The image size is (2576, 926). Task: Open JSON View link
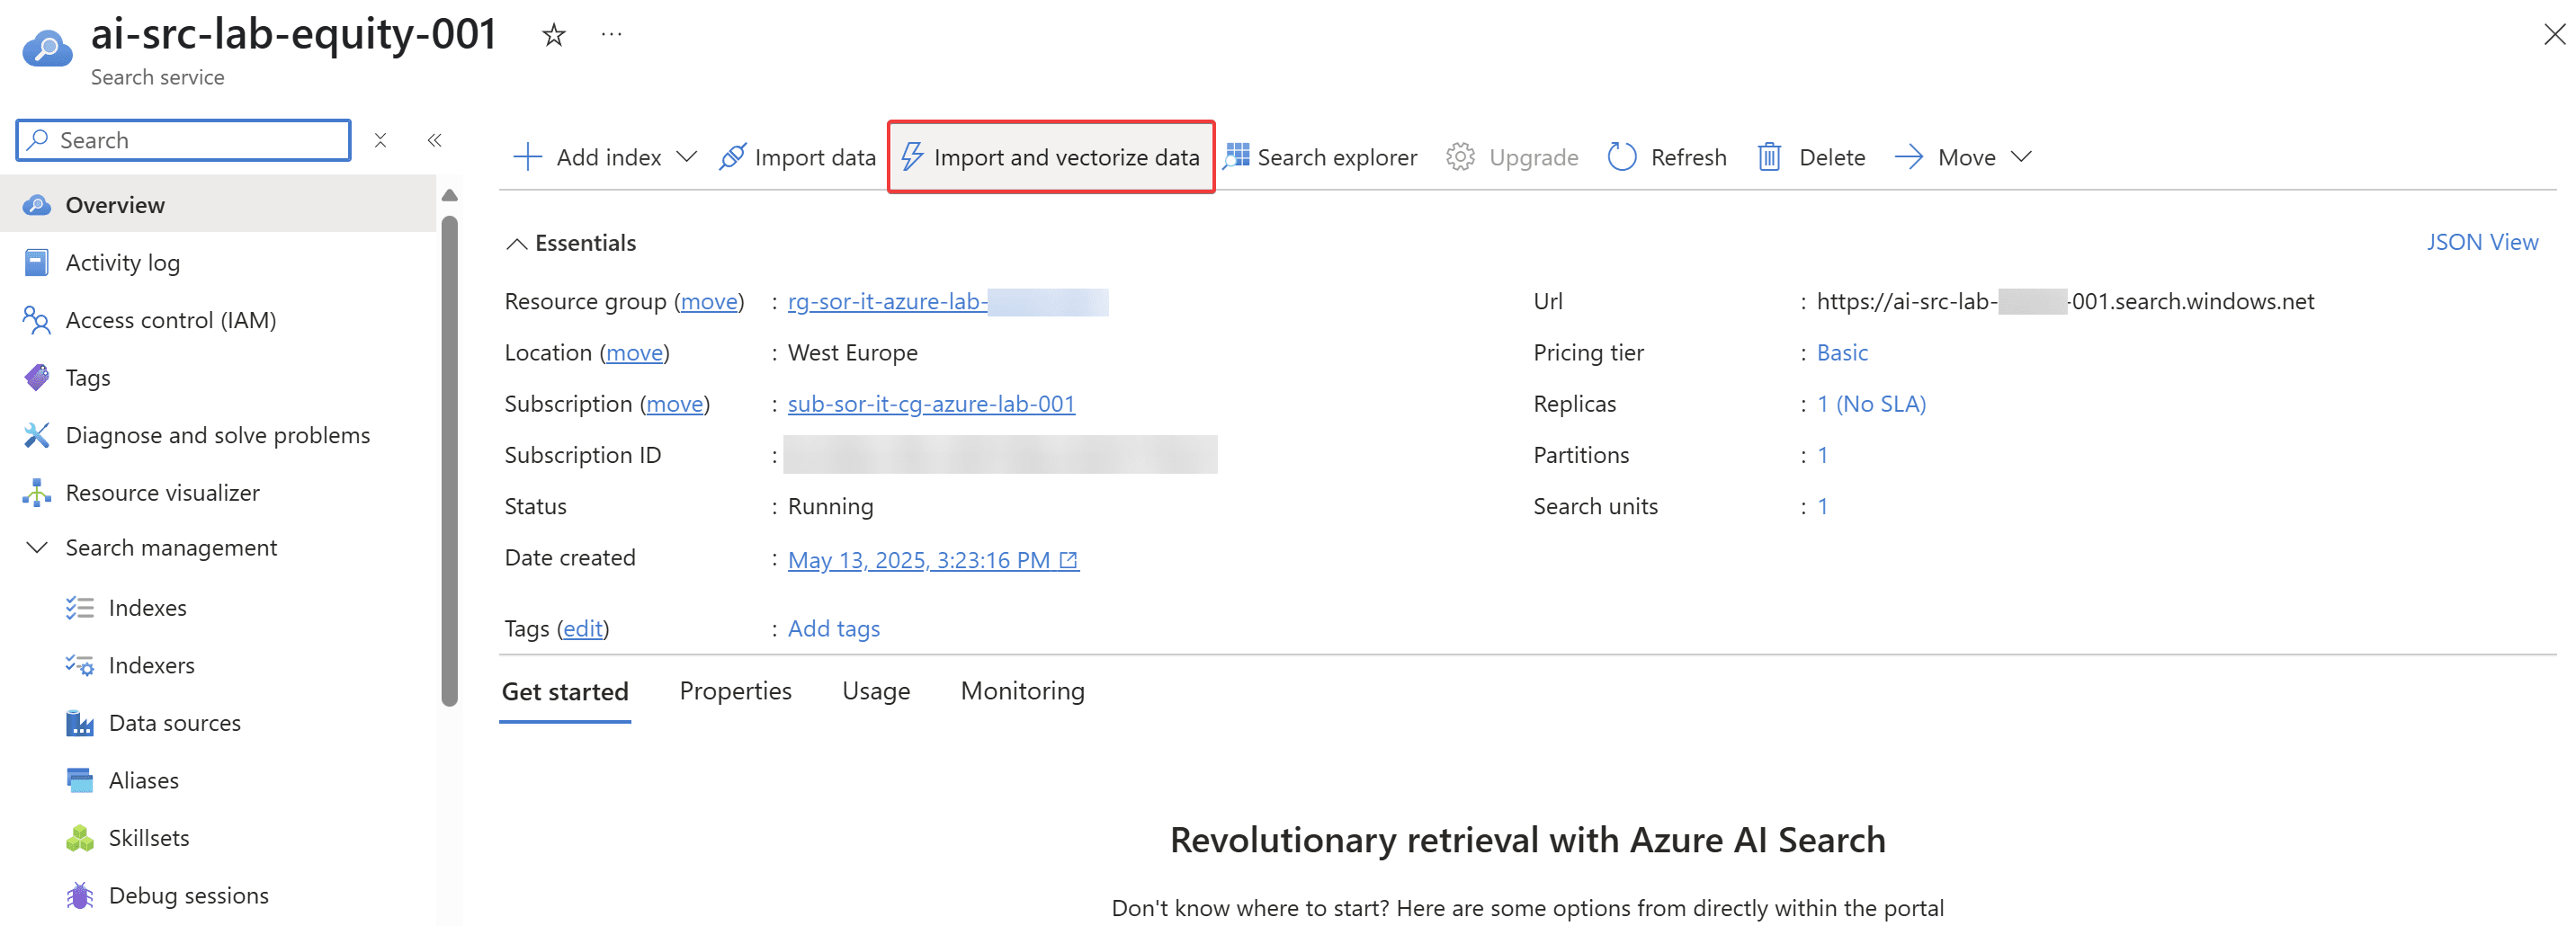click(x=2482, y=242)
